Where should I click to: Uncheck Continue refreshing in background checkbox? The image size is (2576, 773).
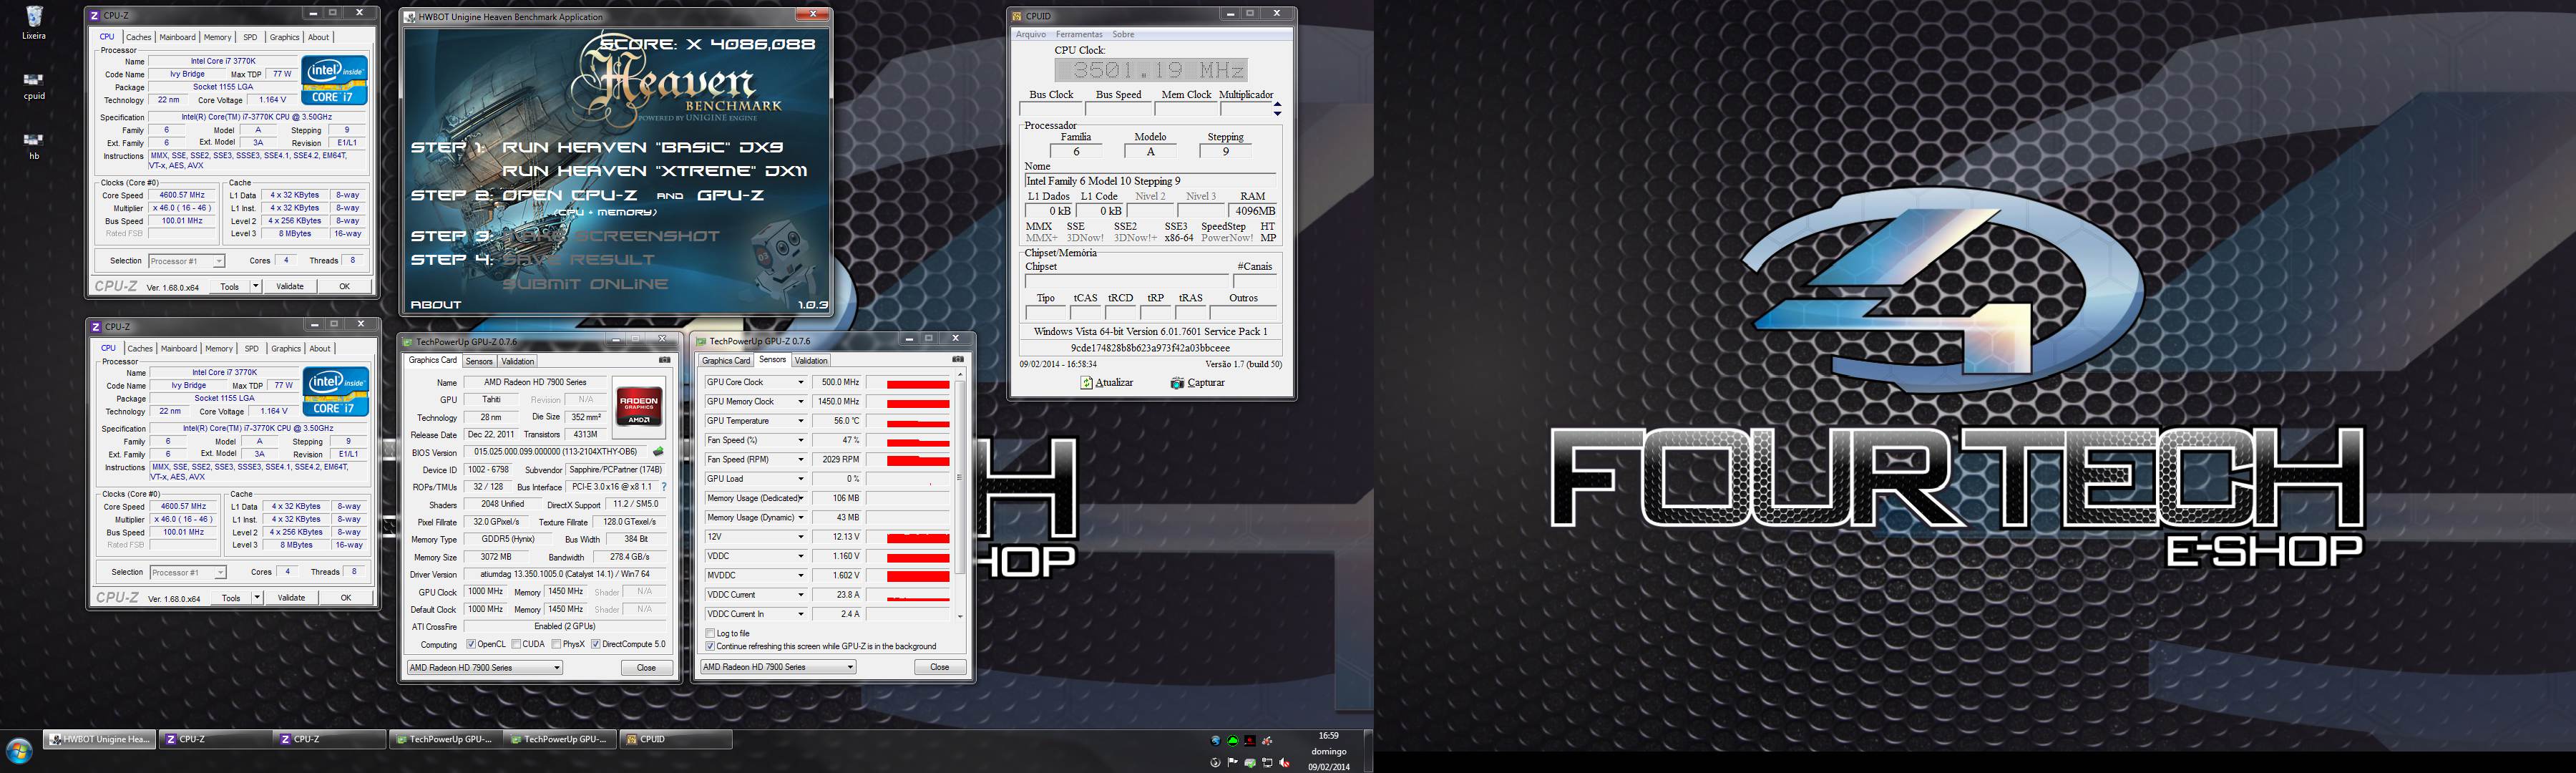point(710,646)
